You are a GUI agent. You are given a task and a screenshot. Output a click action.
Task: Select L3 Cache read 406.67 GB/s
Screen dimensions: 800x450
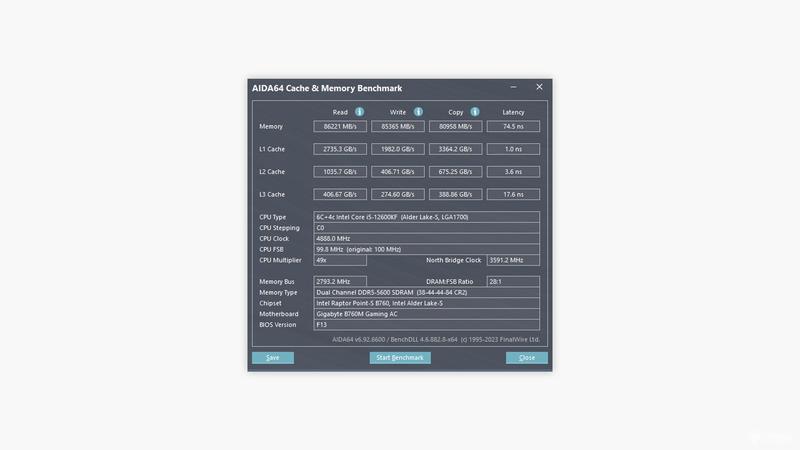point(340,194)
